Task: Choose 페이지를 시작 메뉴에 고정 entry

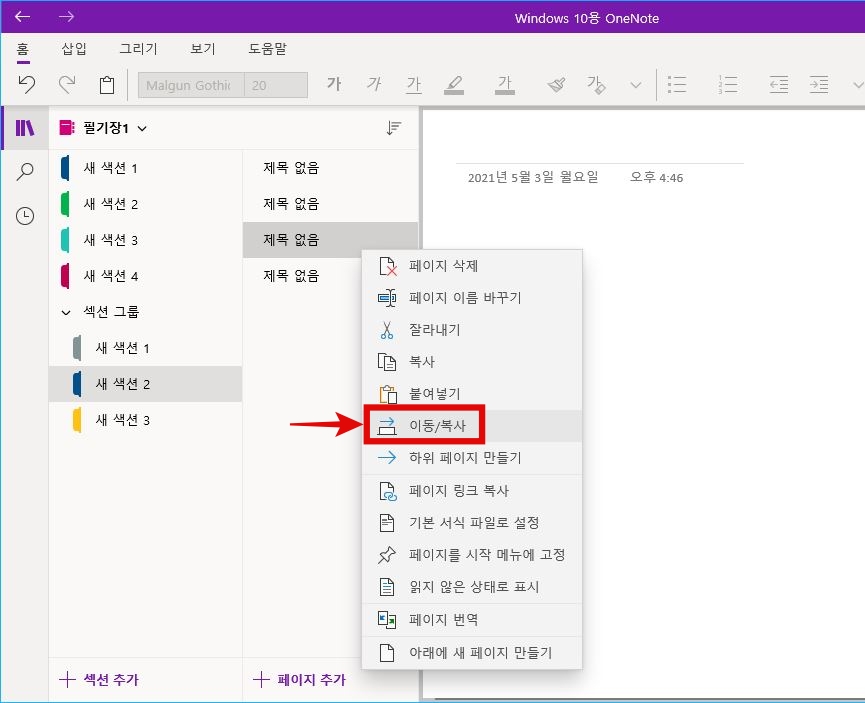Action: point(472,555)
